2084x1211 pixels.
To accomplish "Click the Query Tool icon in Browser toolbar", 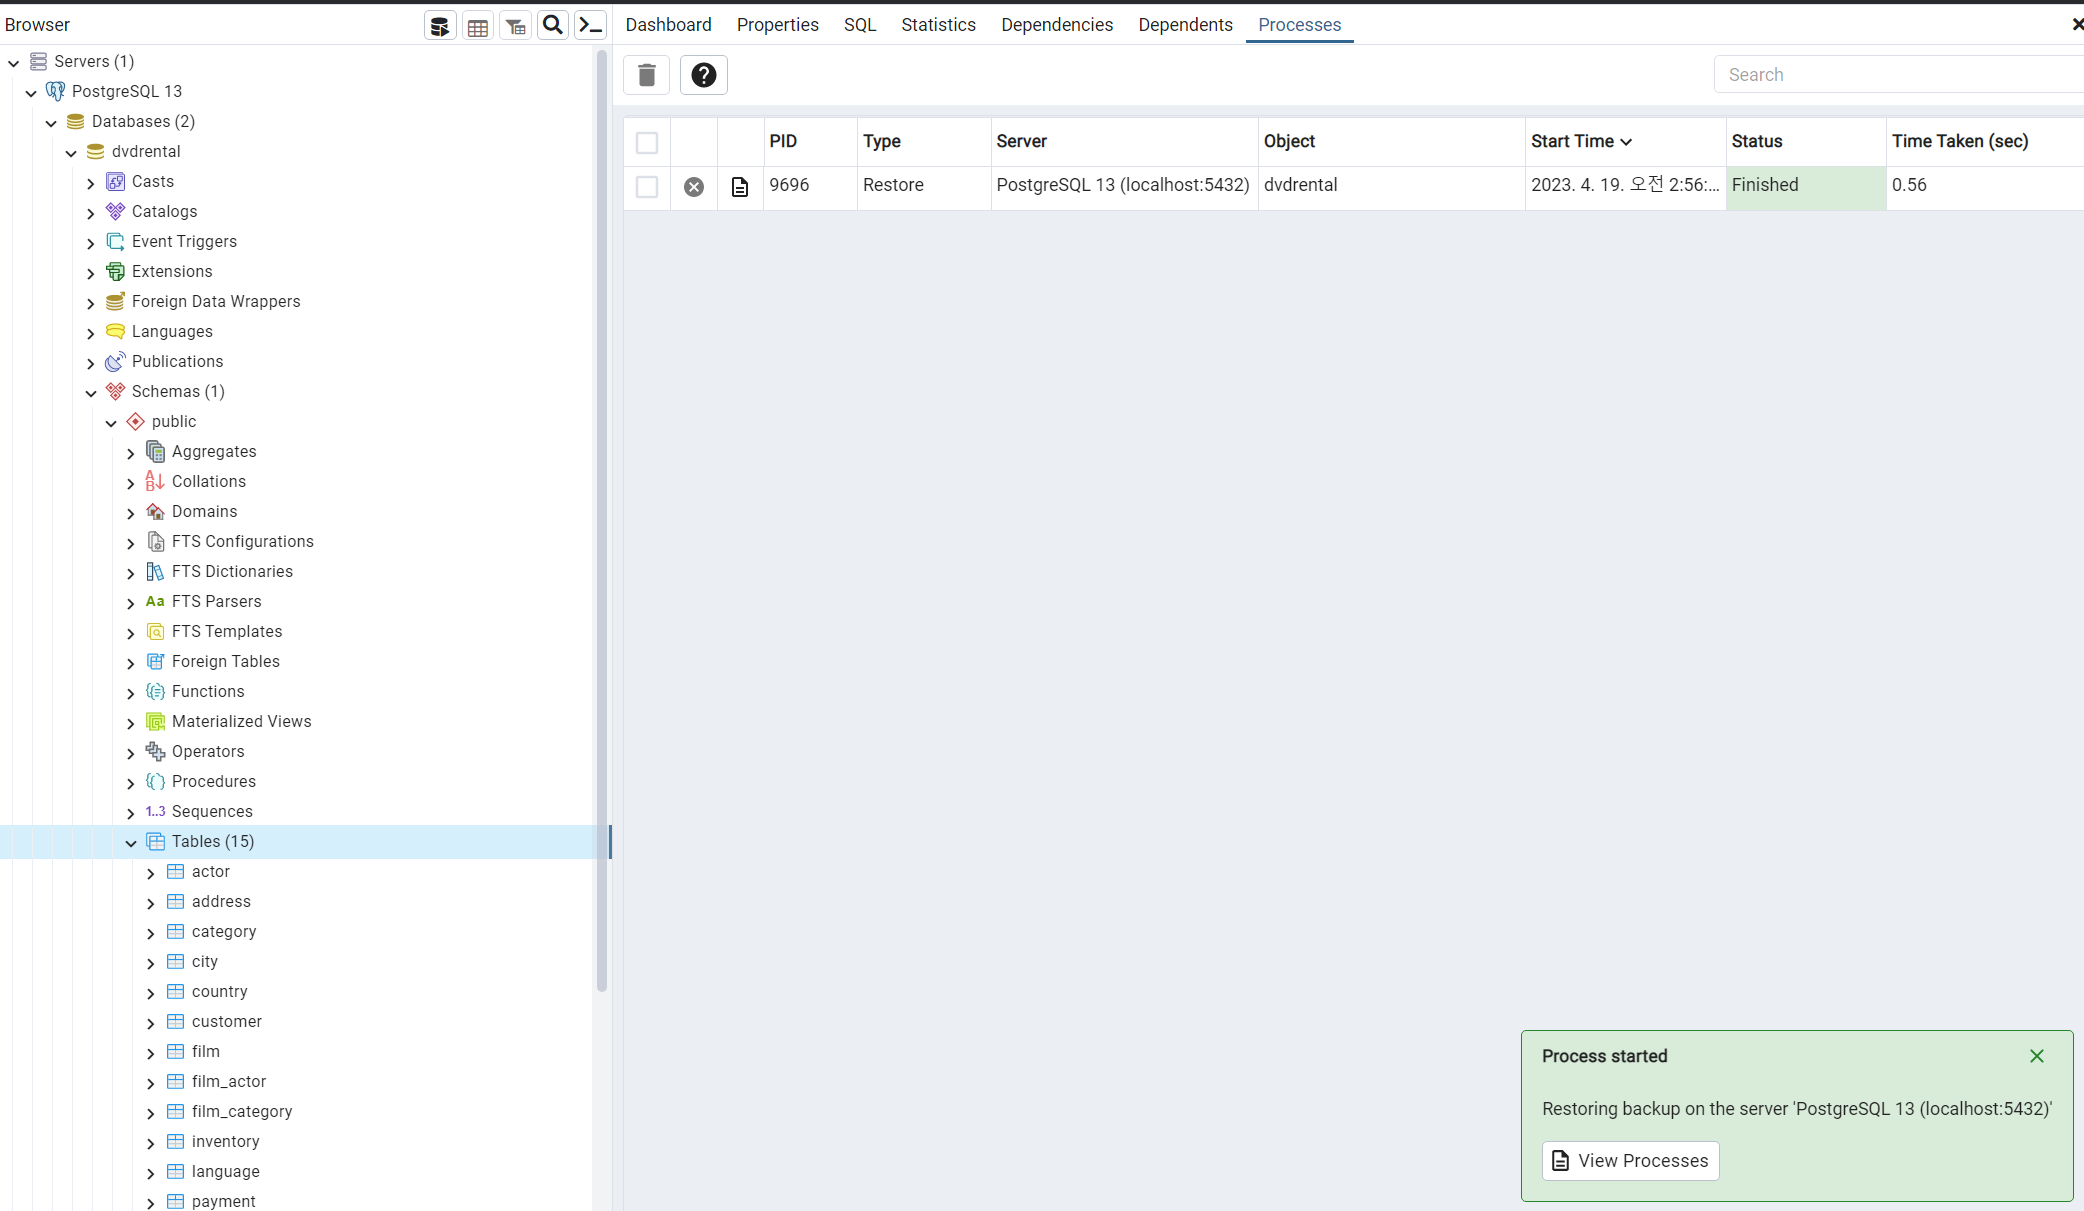I will click(x=440, y=26).
